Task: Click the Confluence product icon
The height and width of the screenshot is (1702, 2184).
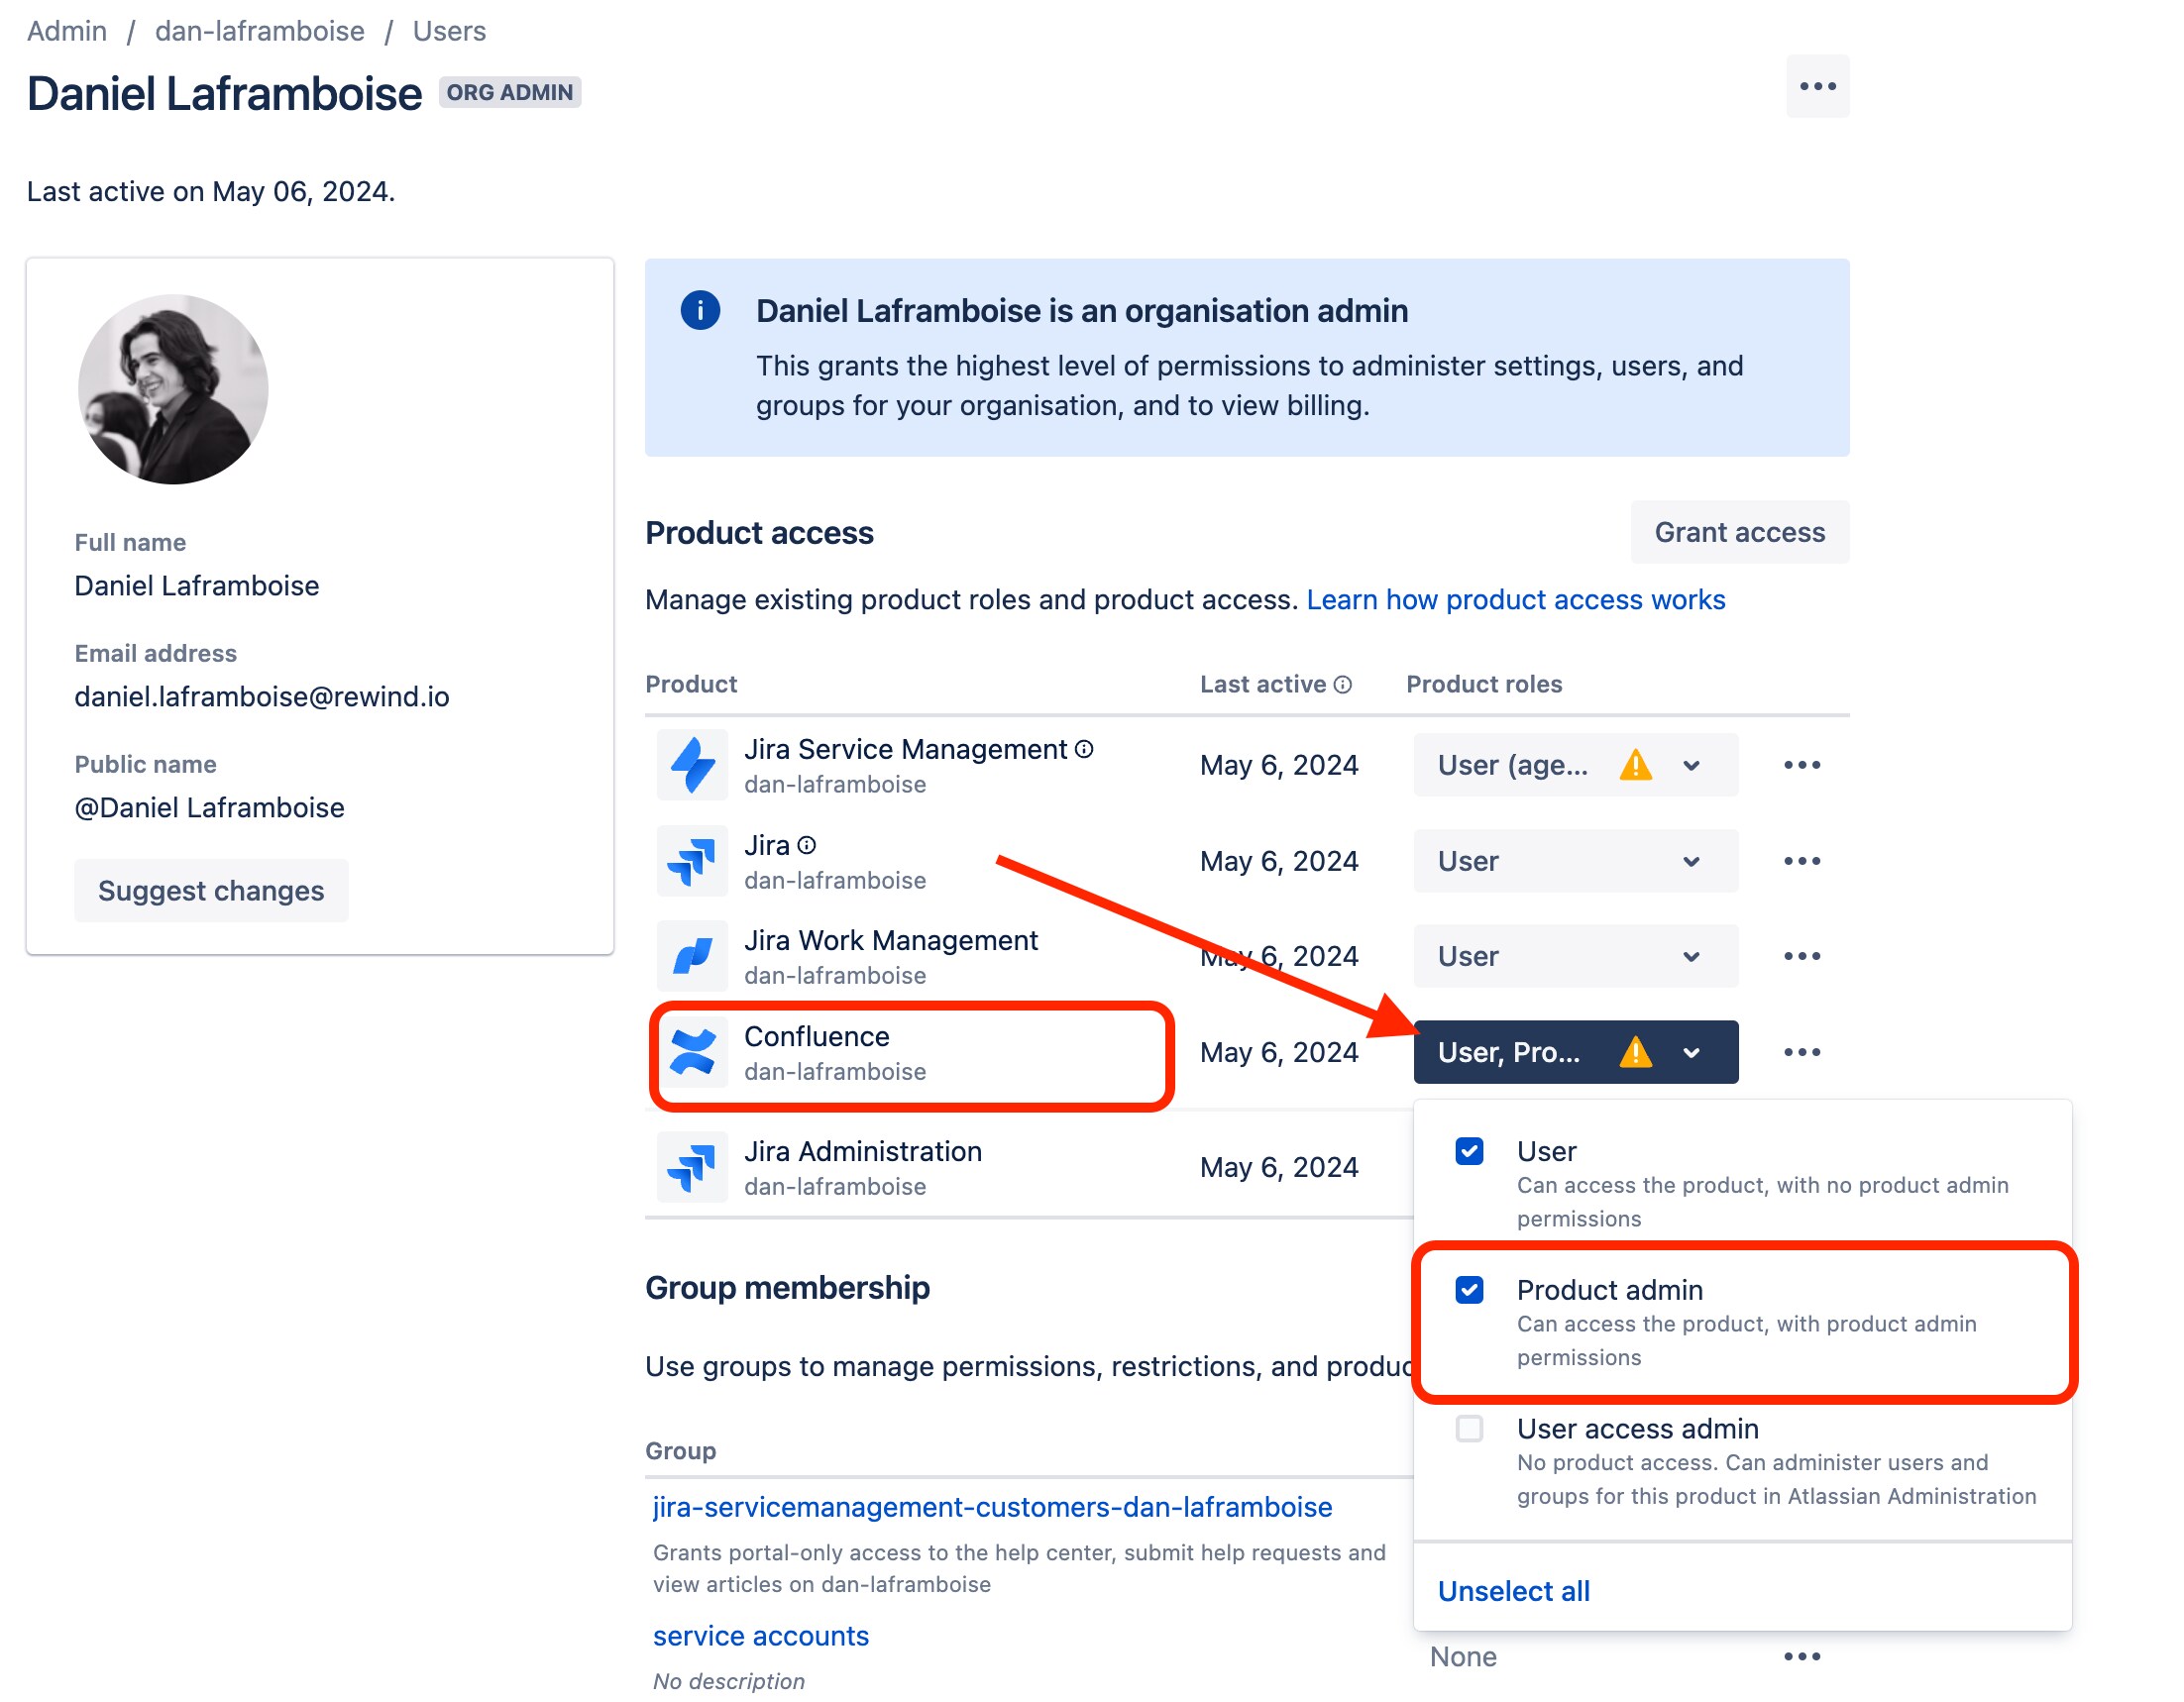Action: (692, 1053)
